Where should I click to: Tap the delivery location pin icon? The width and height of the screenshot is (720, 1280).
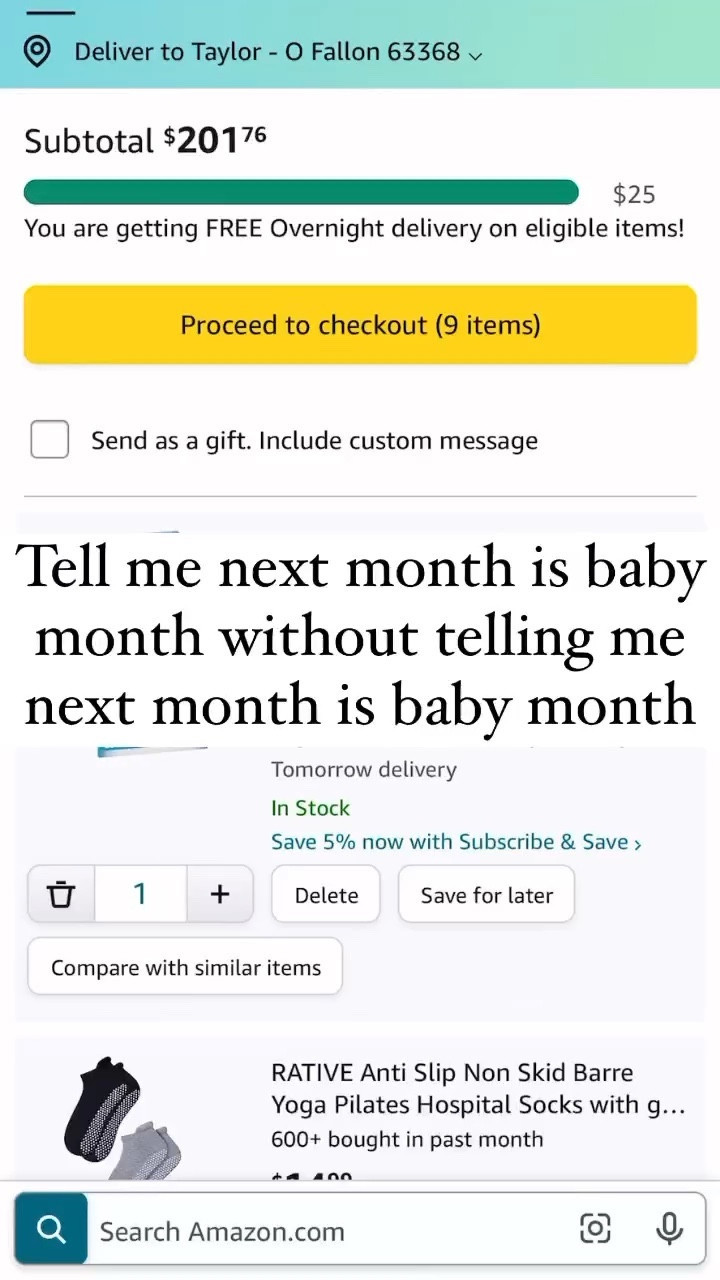click(37, 52)
